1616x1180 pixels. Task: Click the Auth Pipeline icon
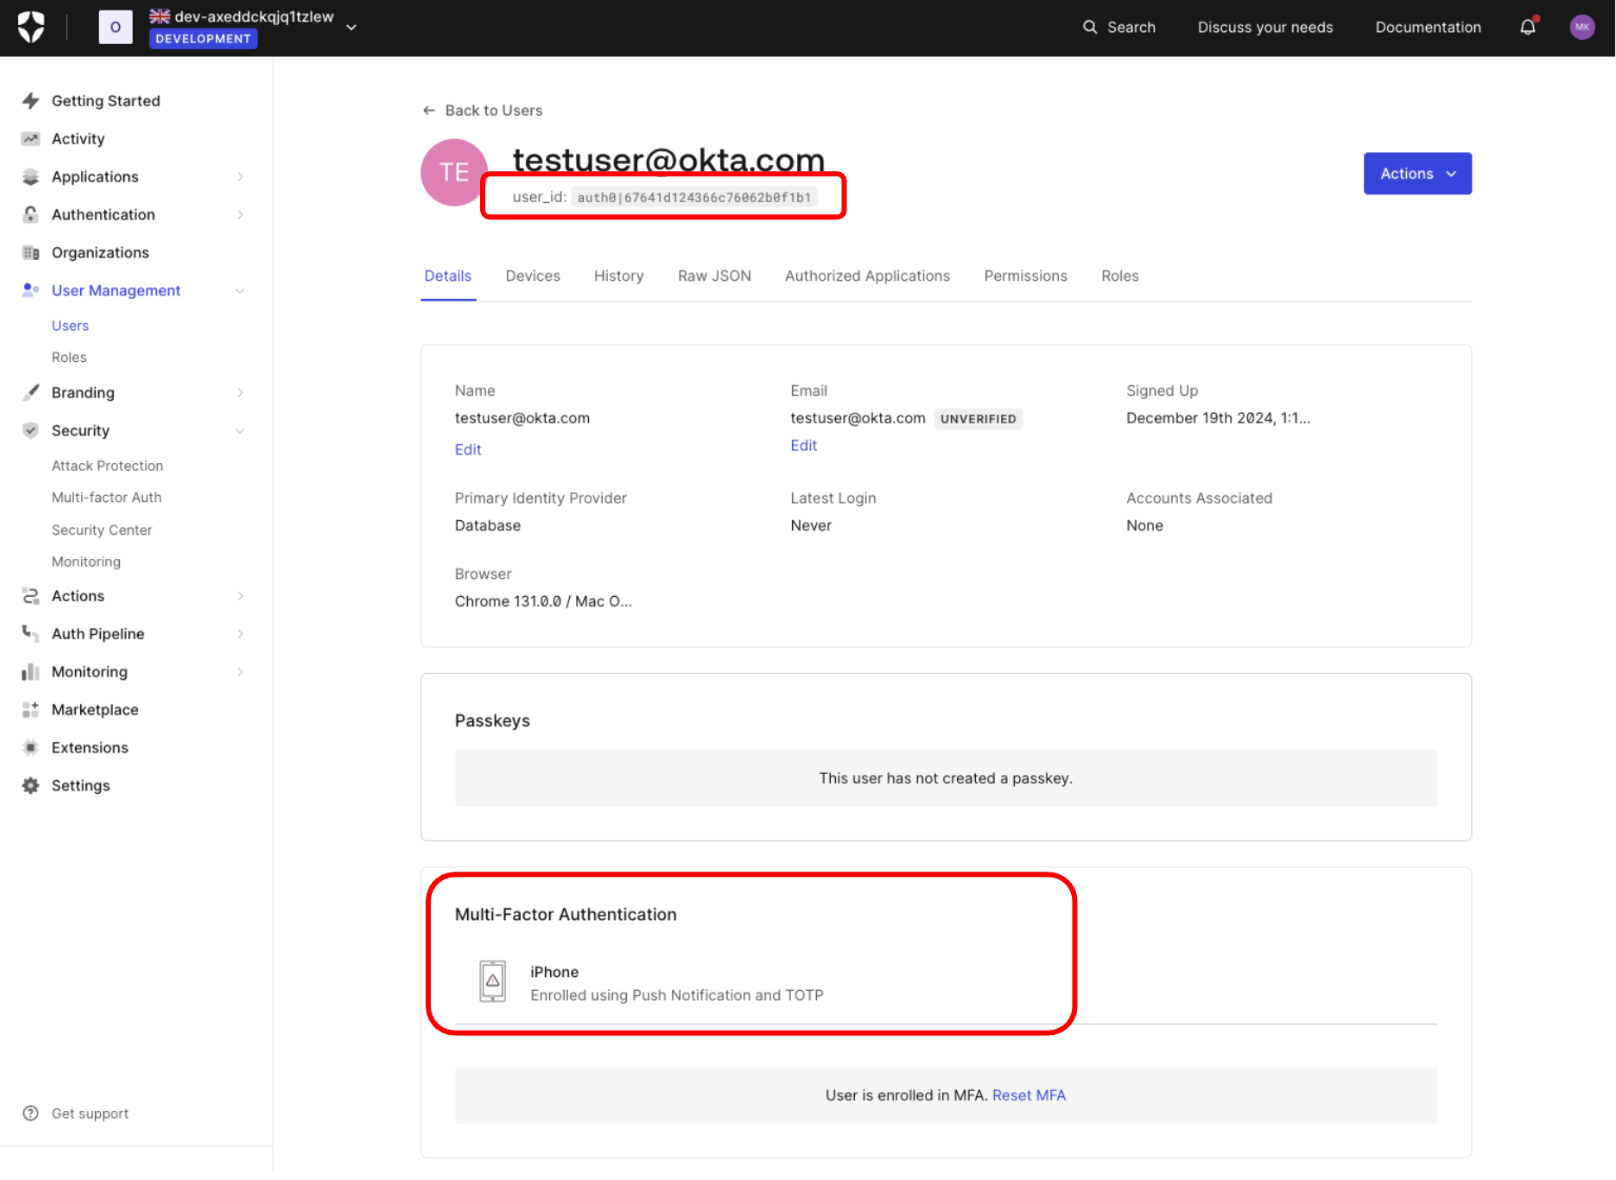click(x=31, y=634)
